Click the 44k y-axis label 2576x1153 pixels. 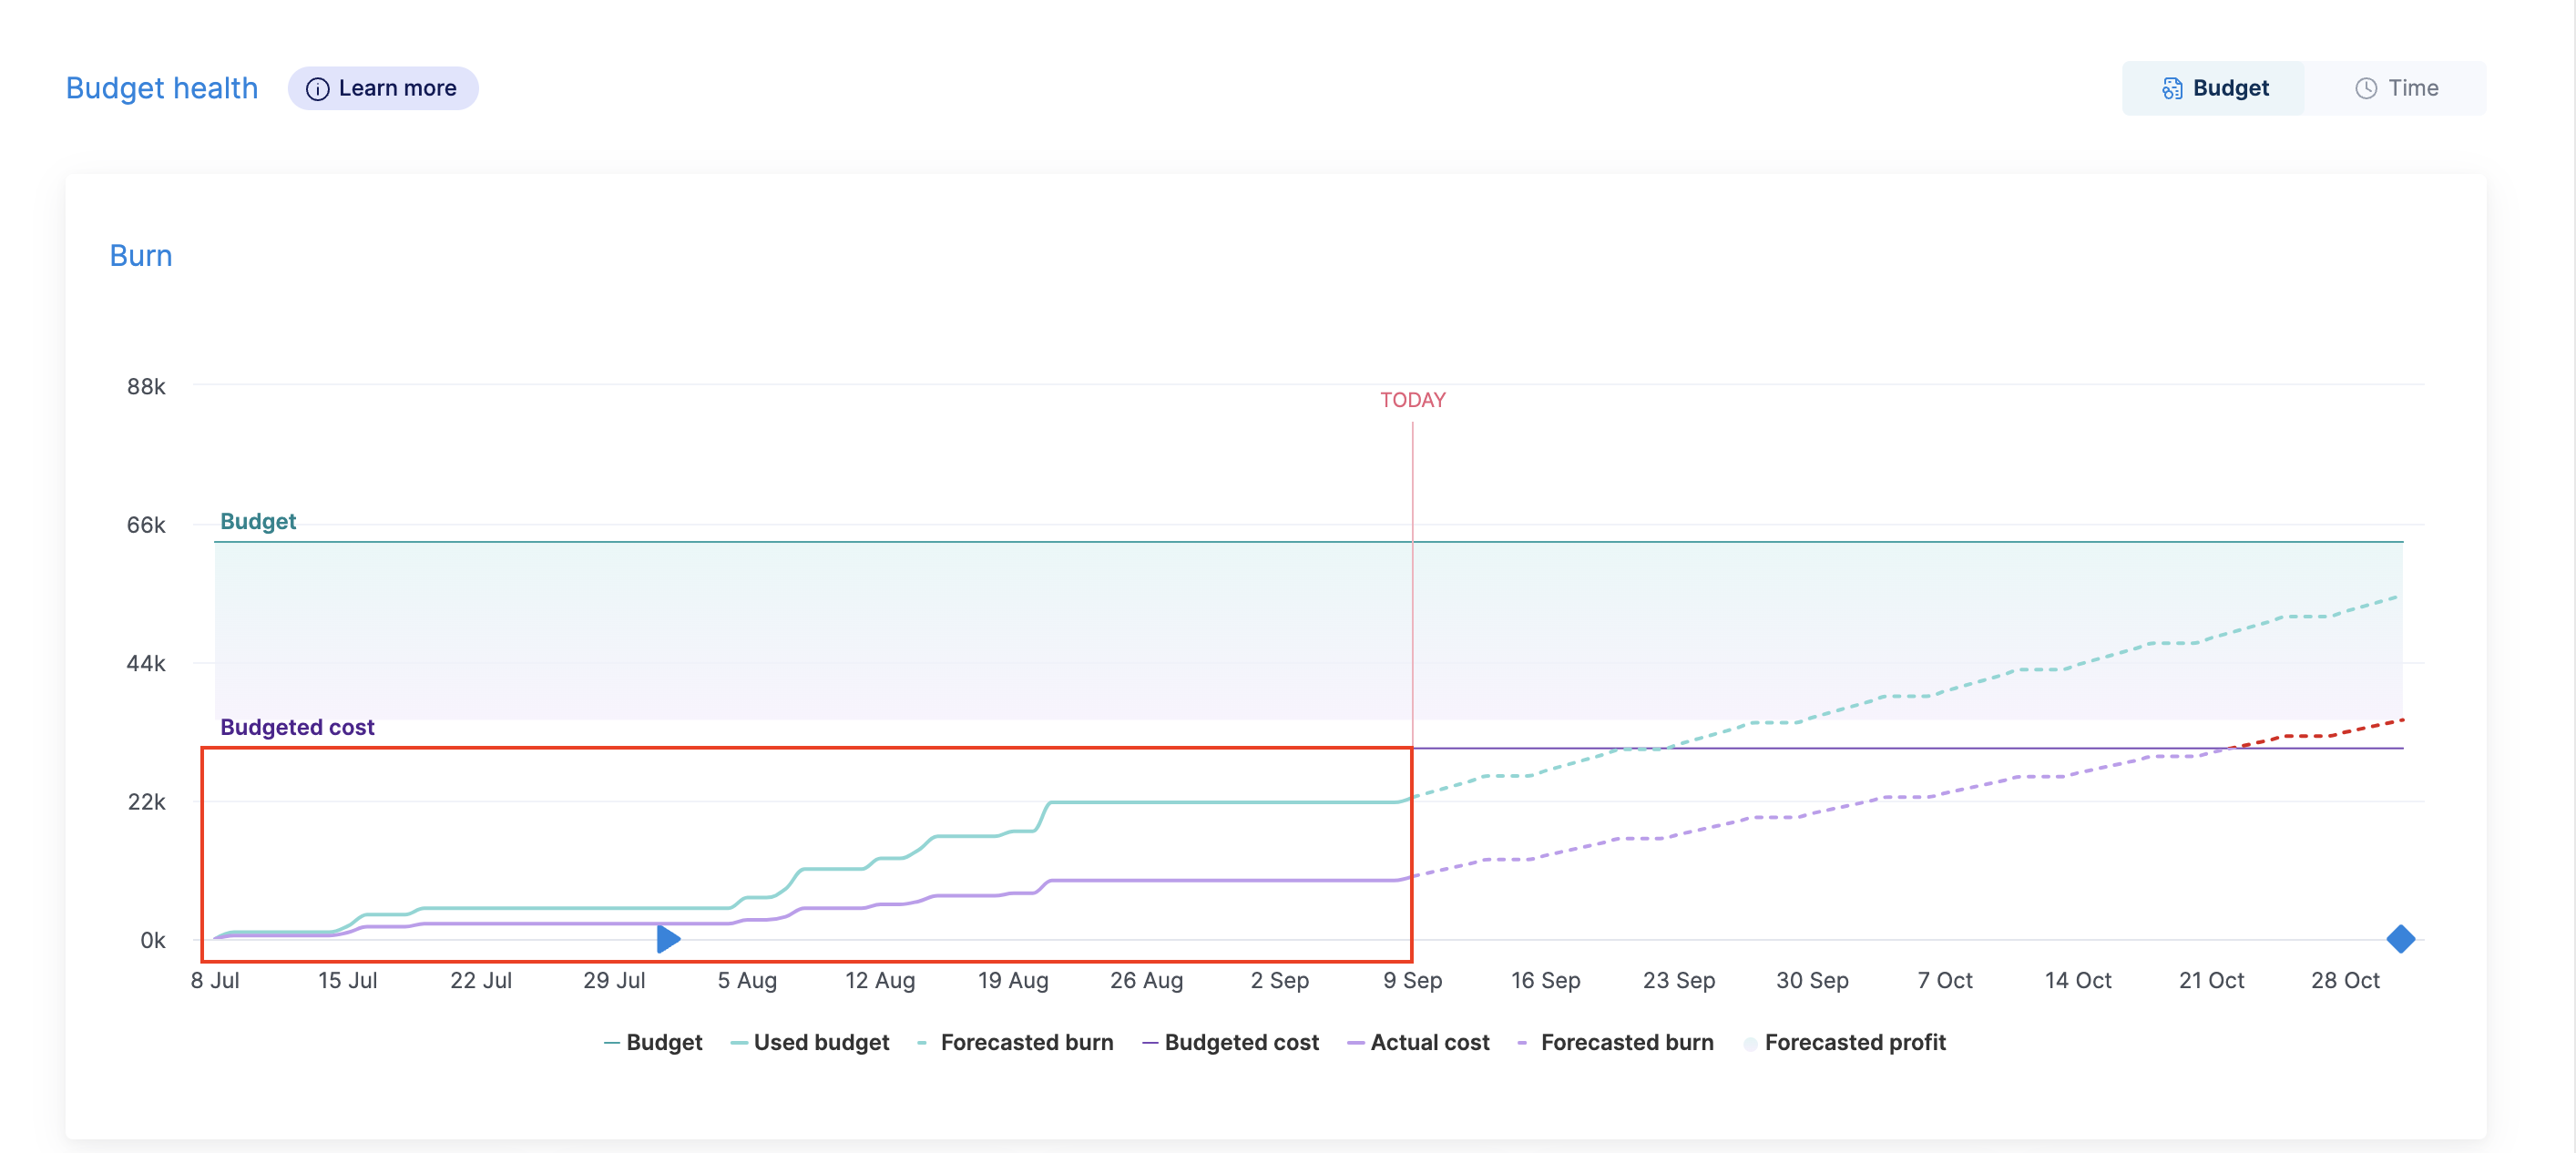(146, 663)
